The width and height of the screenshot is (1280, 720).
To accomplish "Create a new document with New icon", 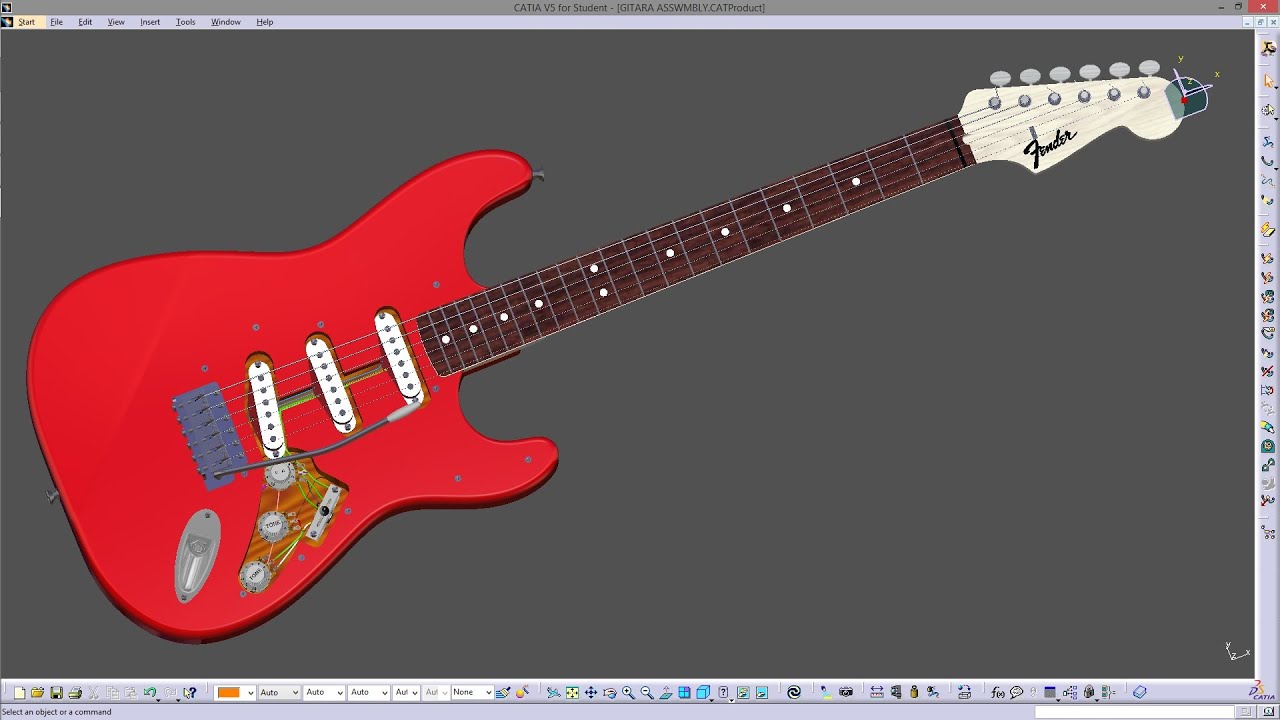I will [x=19, y=692].
